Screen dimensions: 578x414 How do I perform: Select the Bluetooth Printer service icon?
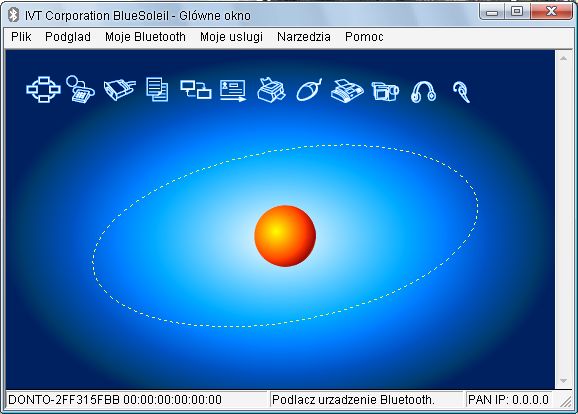[x=271, y=90]
